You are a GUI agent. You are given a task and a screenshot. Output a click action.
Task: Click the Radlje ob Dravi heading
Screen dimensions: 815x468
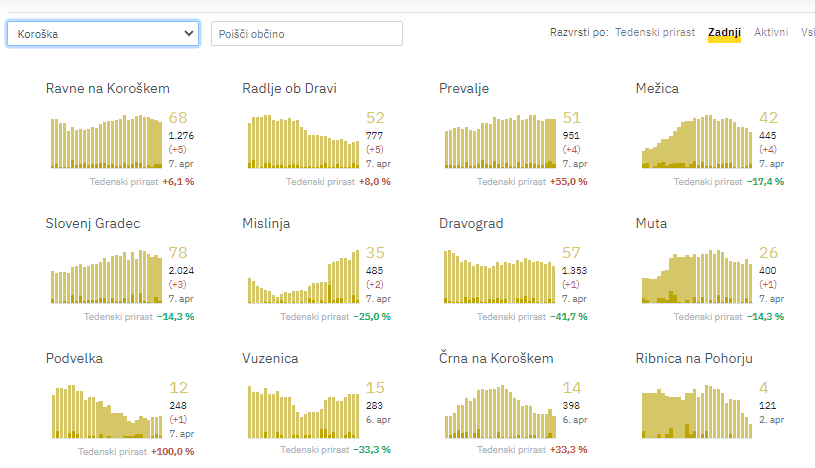[x=289, y=88]
